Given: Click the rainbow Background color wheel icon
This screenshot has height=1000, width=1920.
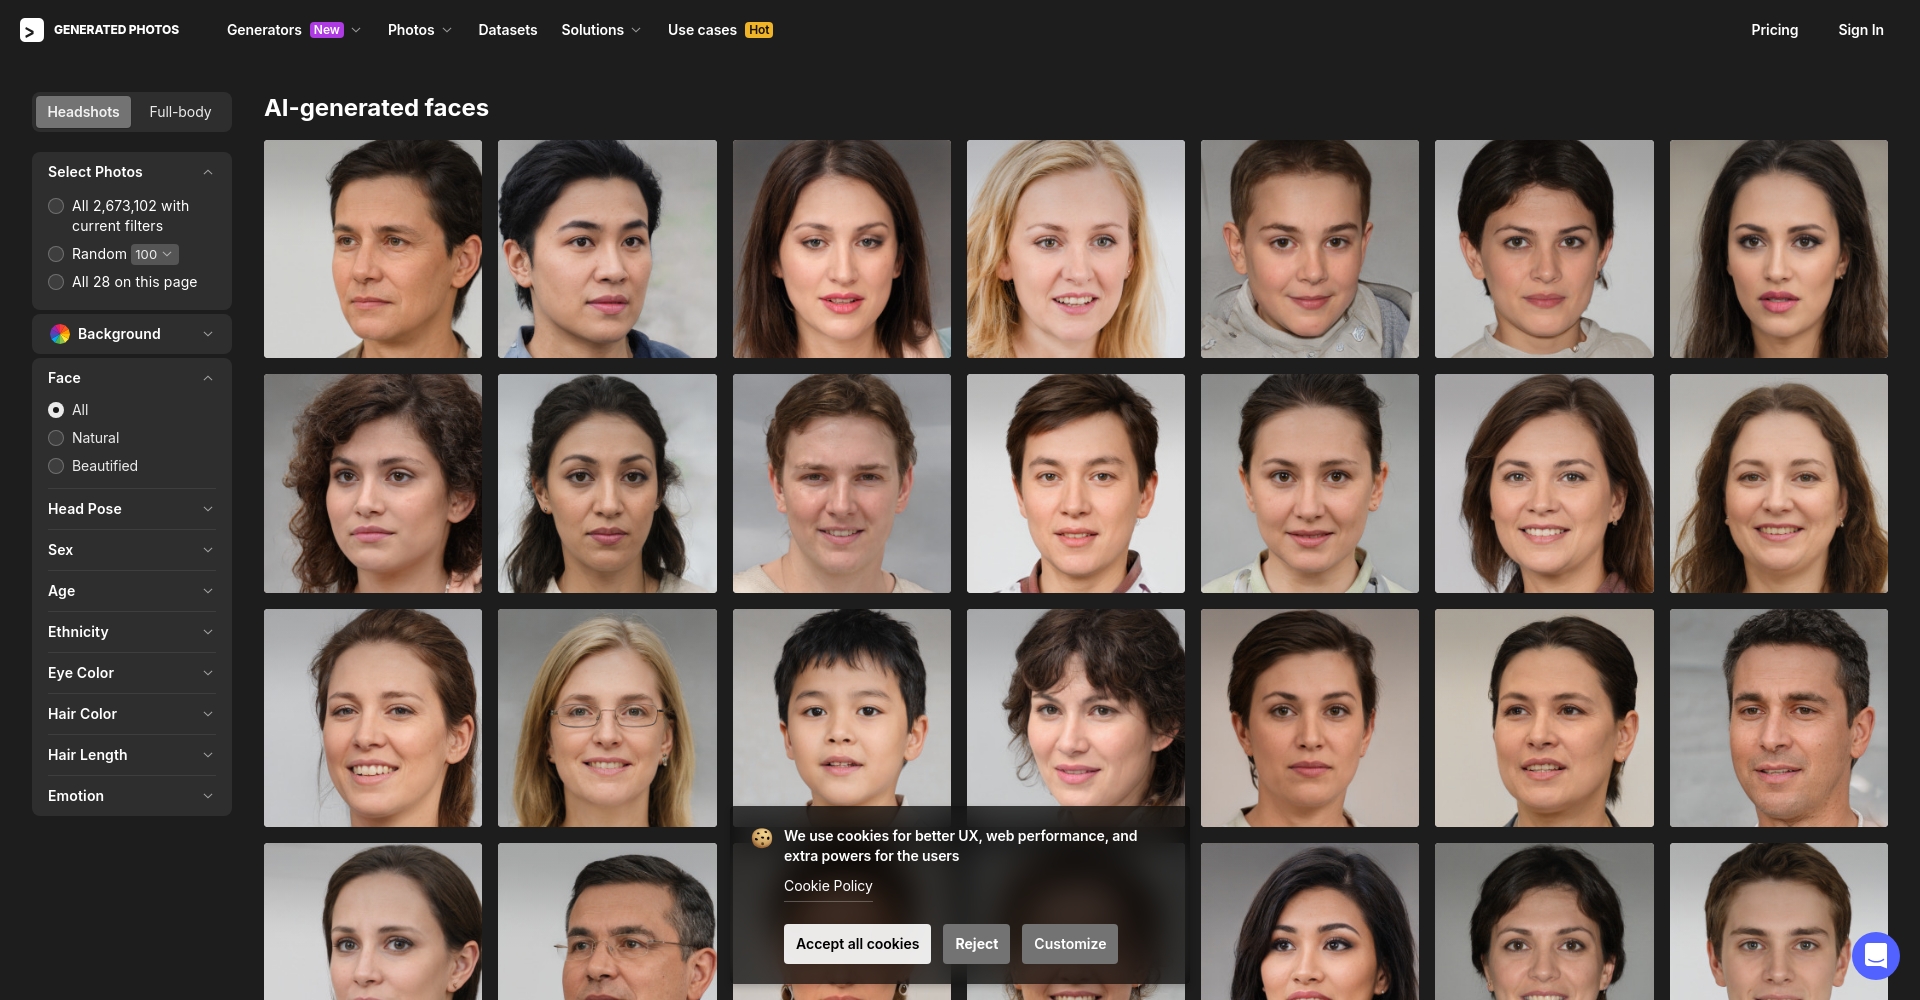Looking at the screenshot, I should click(60, 334).
